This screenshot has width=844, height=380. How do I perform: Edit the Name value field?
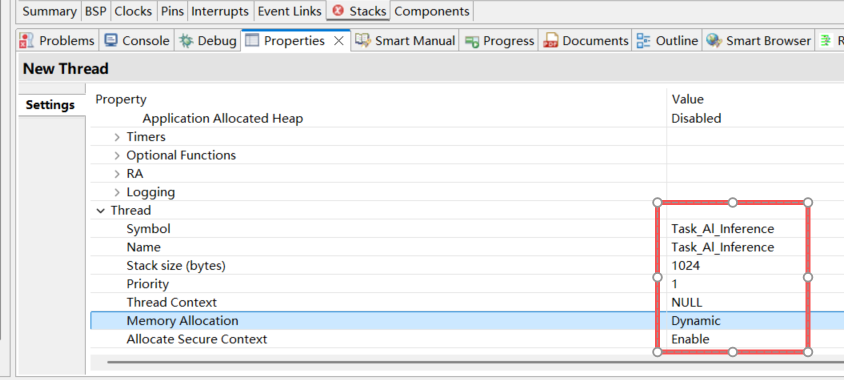click(x=722, y=247)
